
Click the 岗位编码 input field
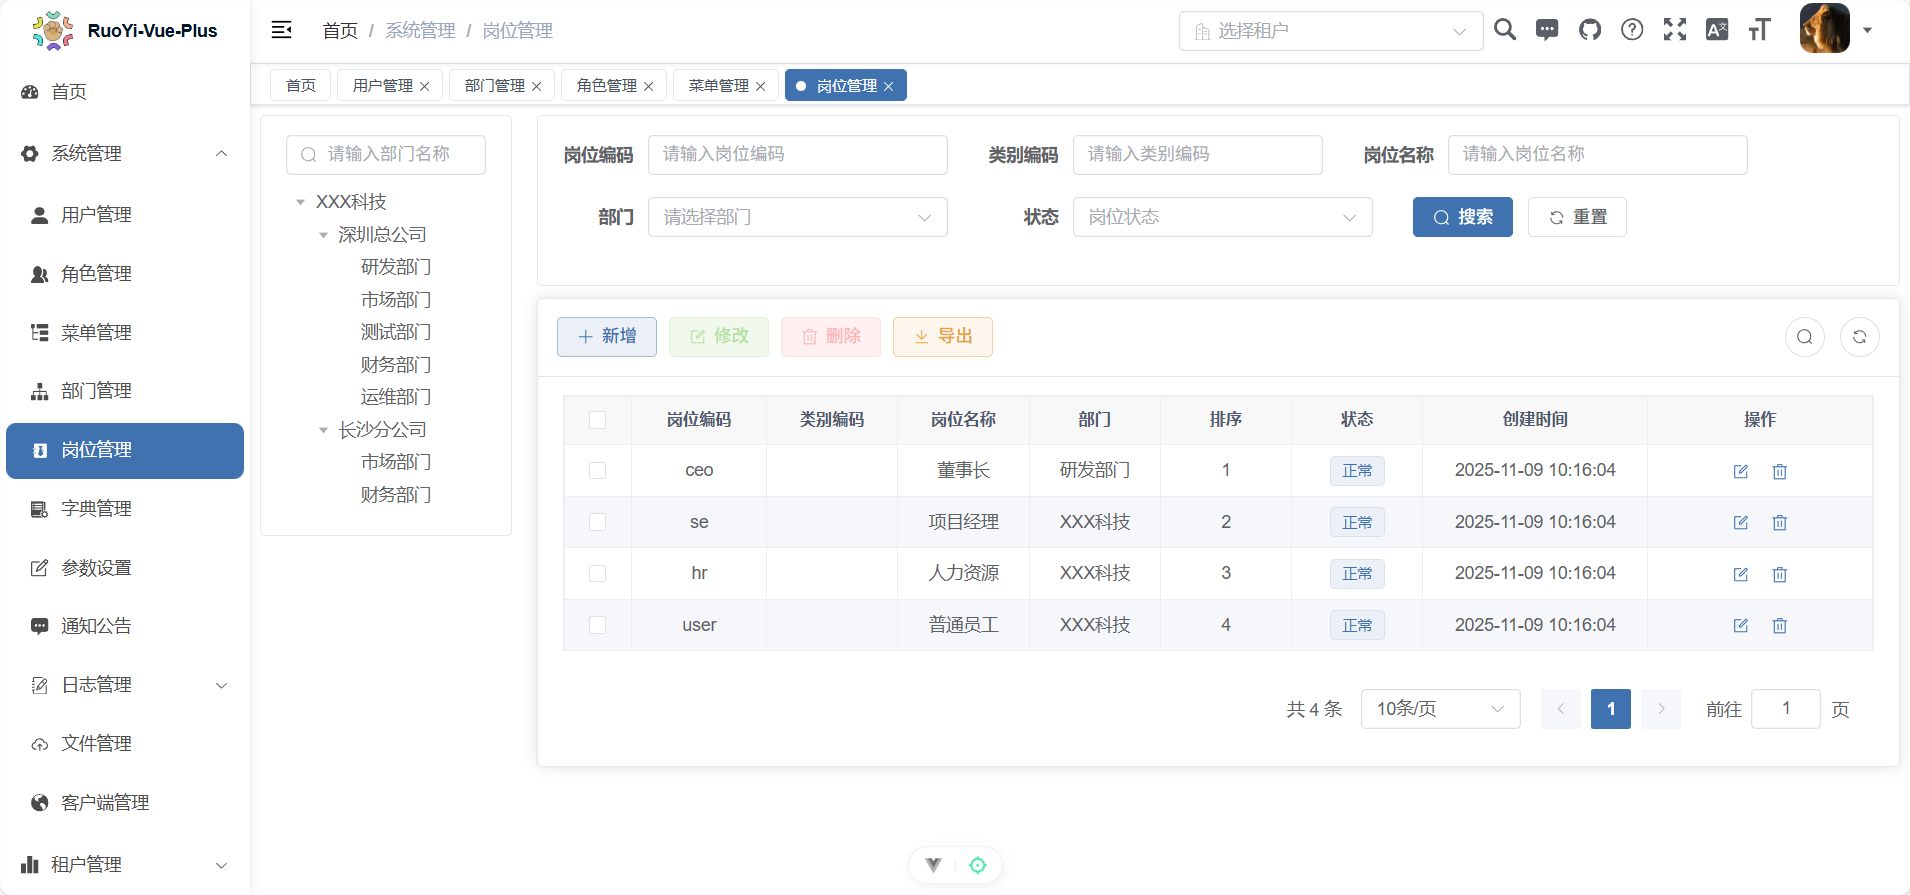tap(797, 155)
